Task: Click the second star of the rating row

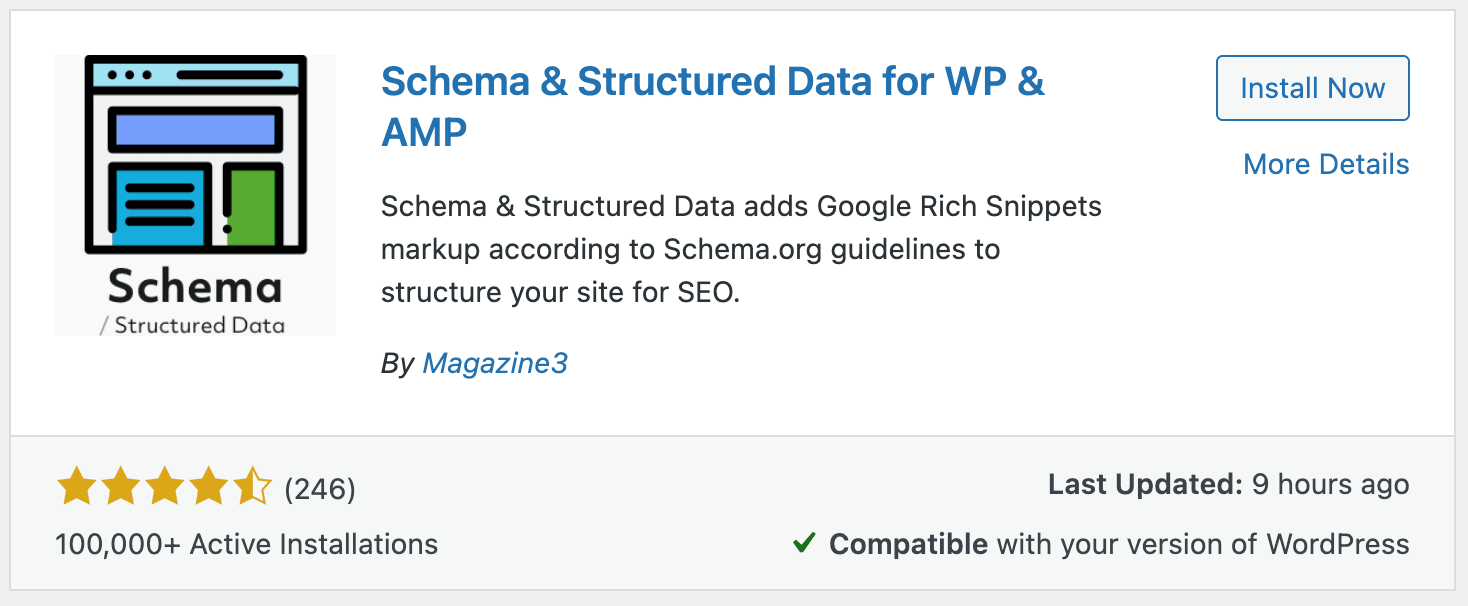Action: click(x=121, y=485)
